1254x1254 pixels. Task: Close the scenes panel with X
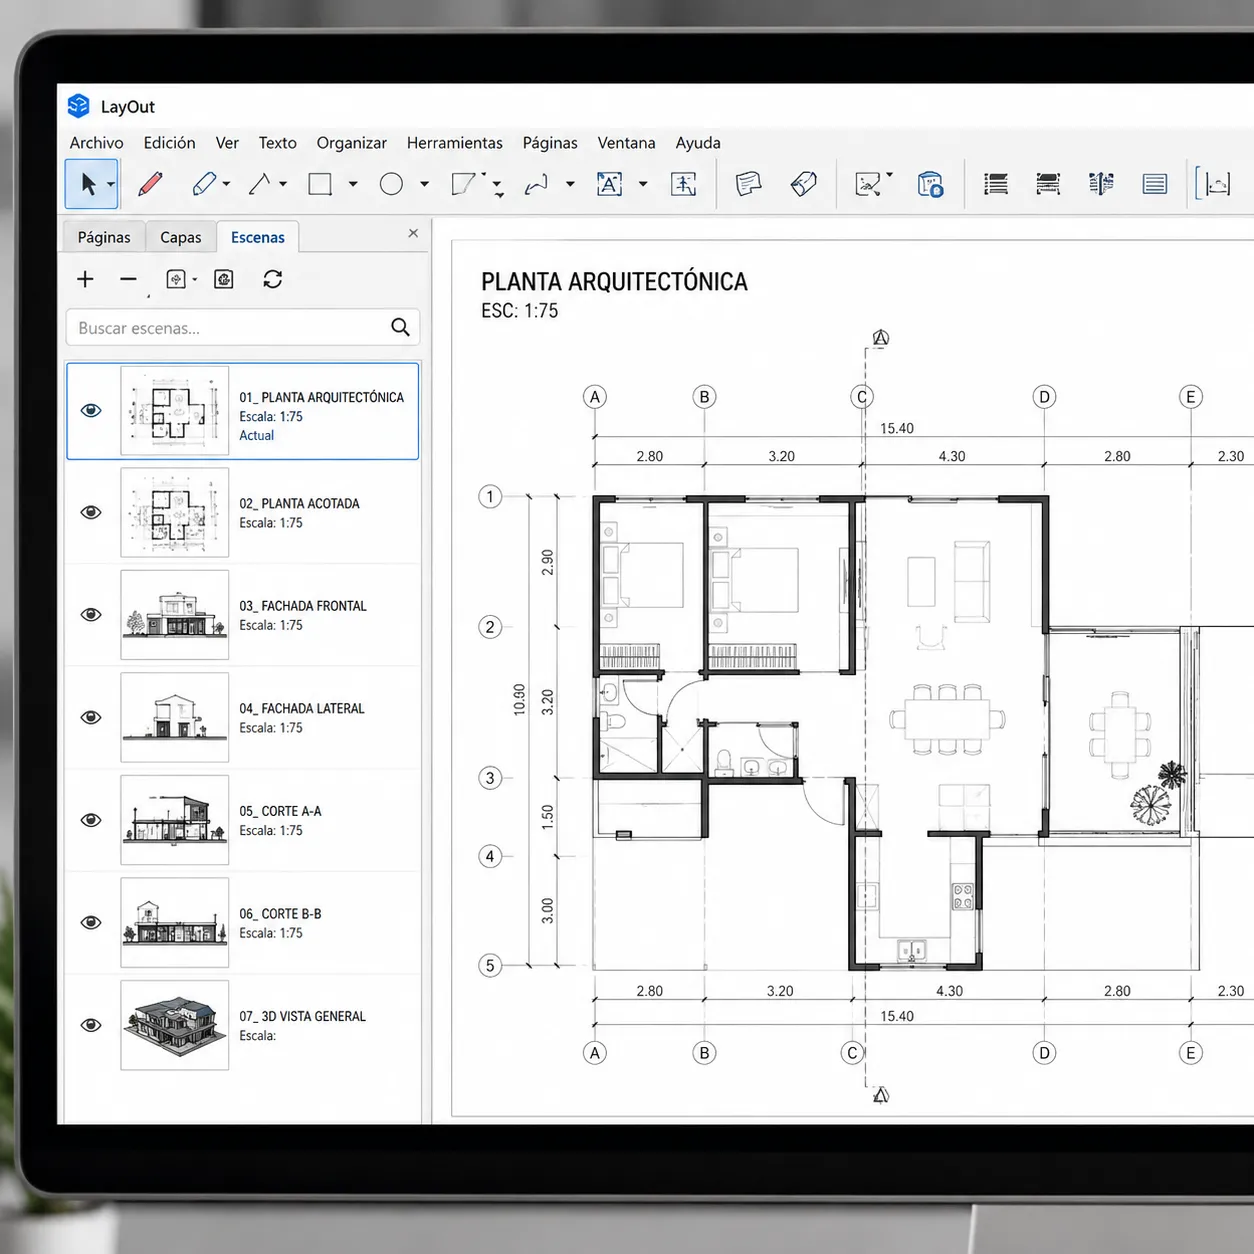point(413,233)
